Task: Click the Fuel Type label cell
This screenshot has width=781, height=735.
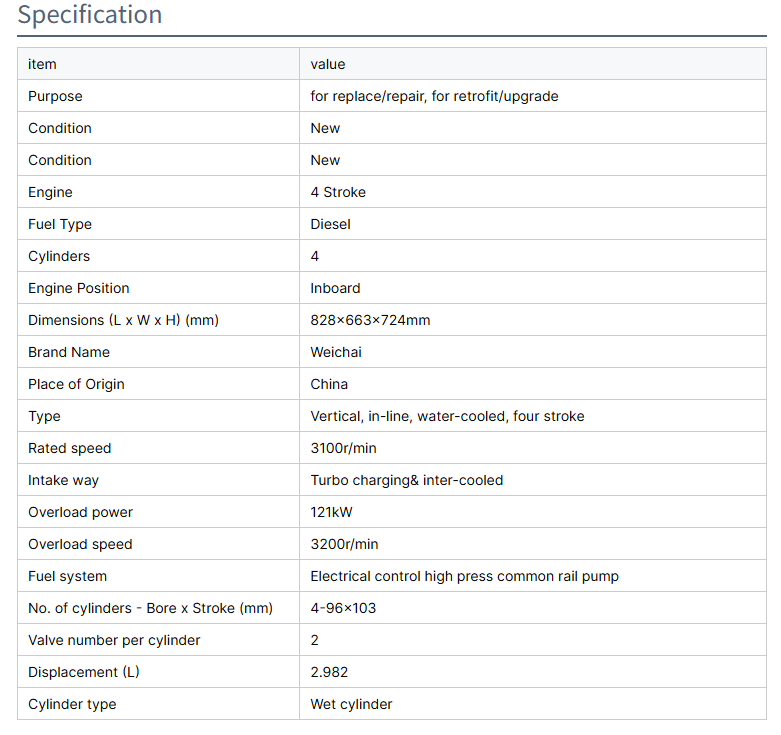Action: coord(60,224)
